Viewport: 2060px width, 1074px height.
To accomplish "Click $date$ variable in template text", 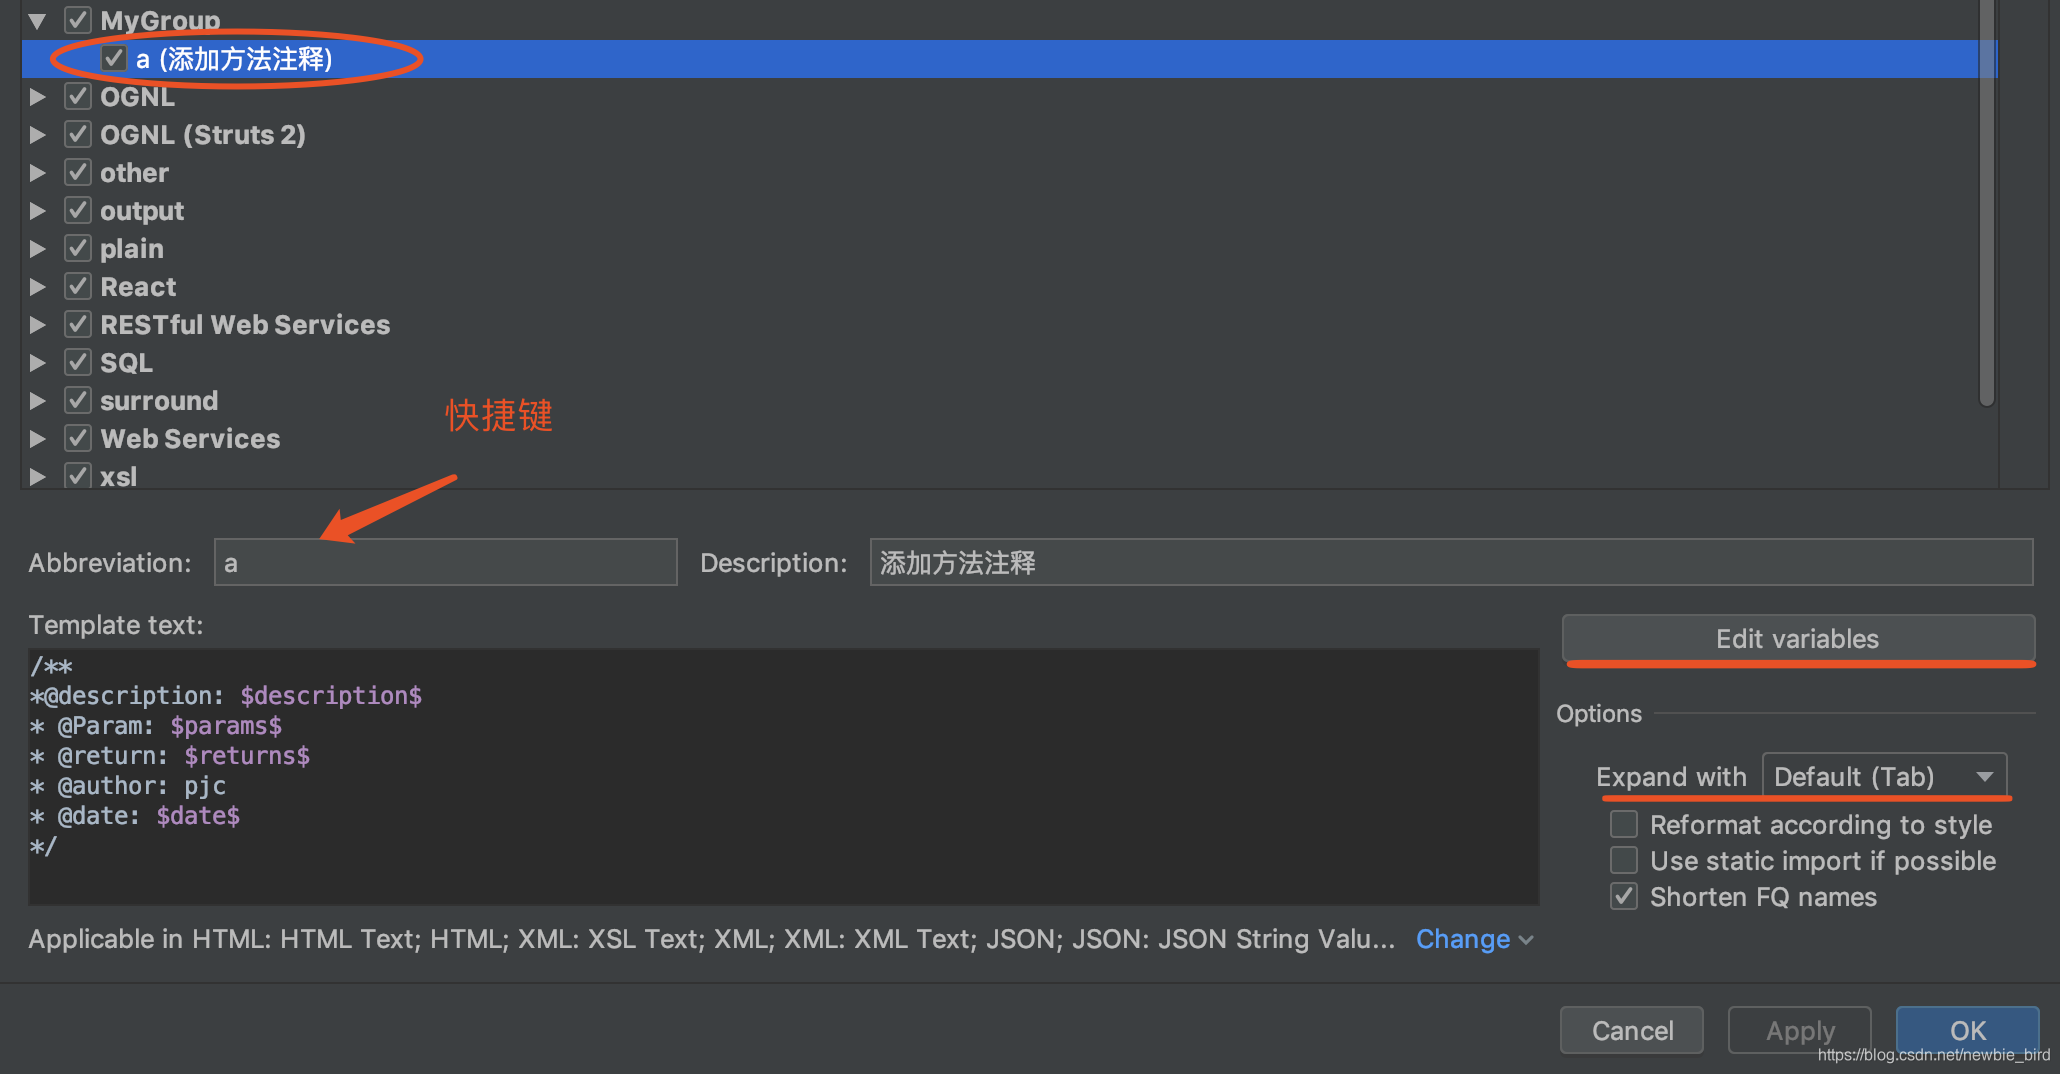I will tap(198, 816).
